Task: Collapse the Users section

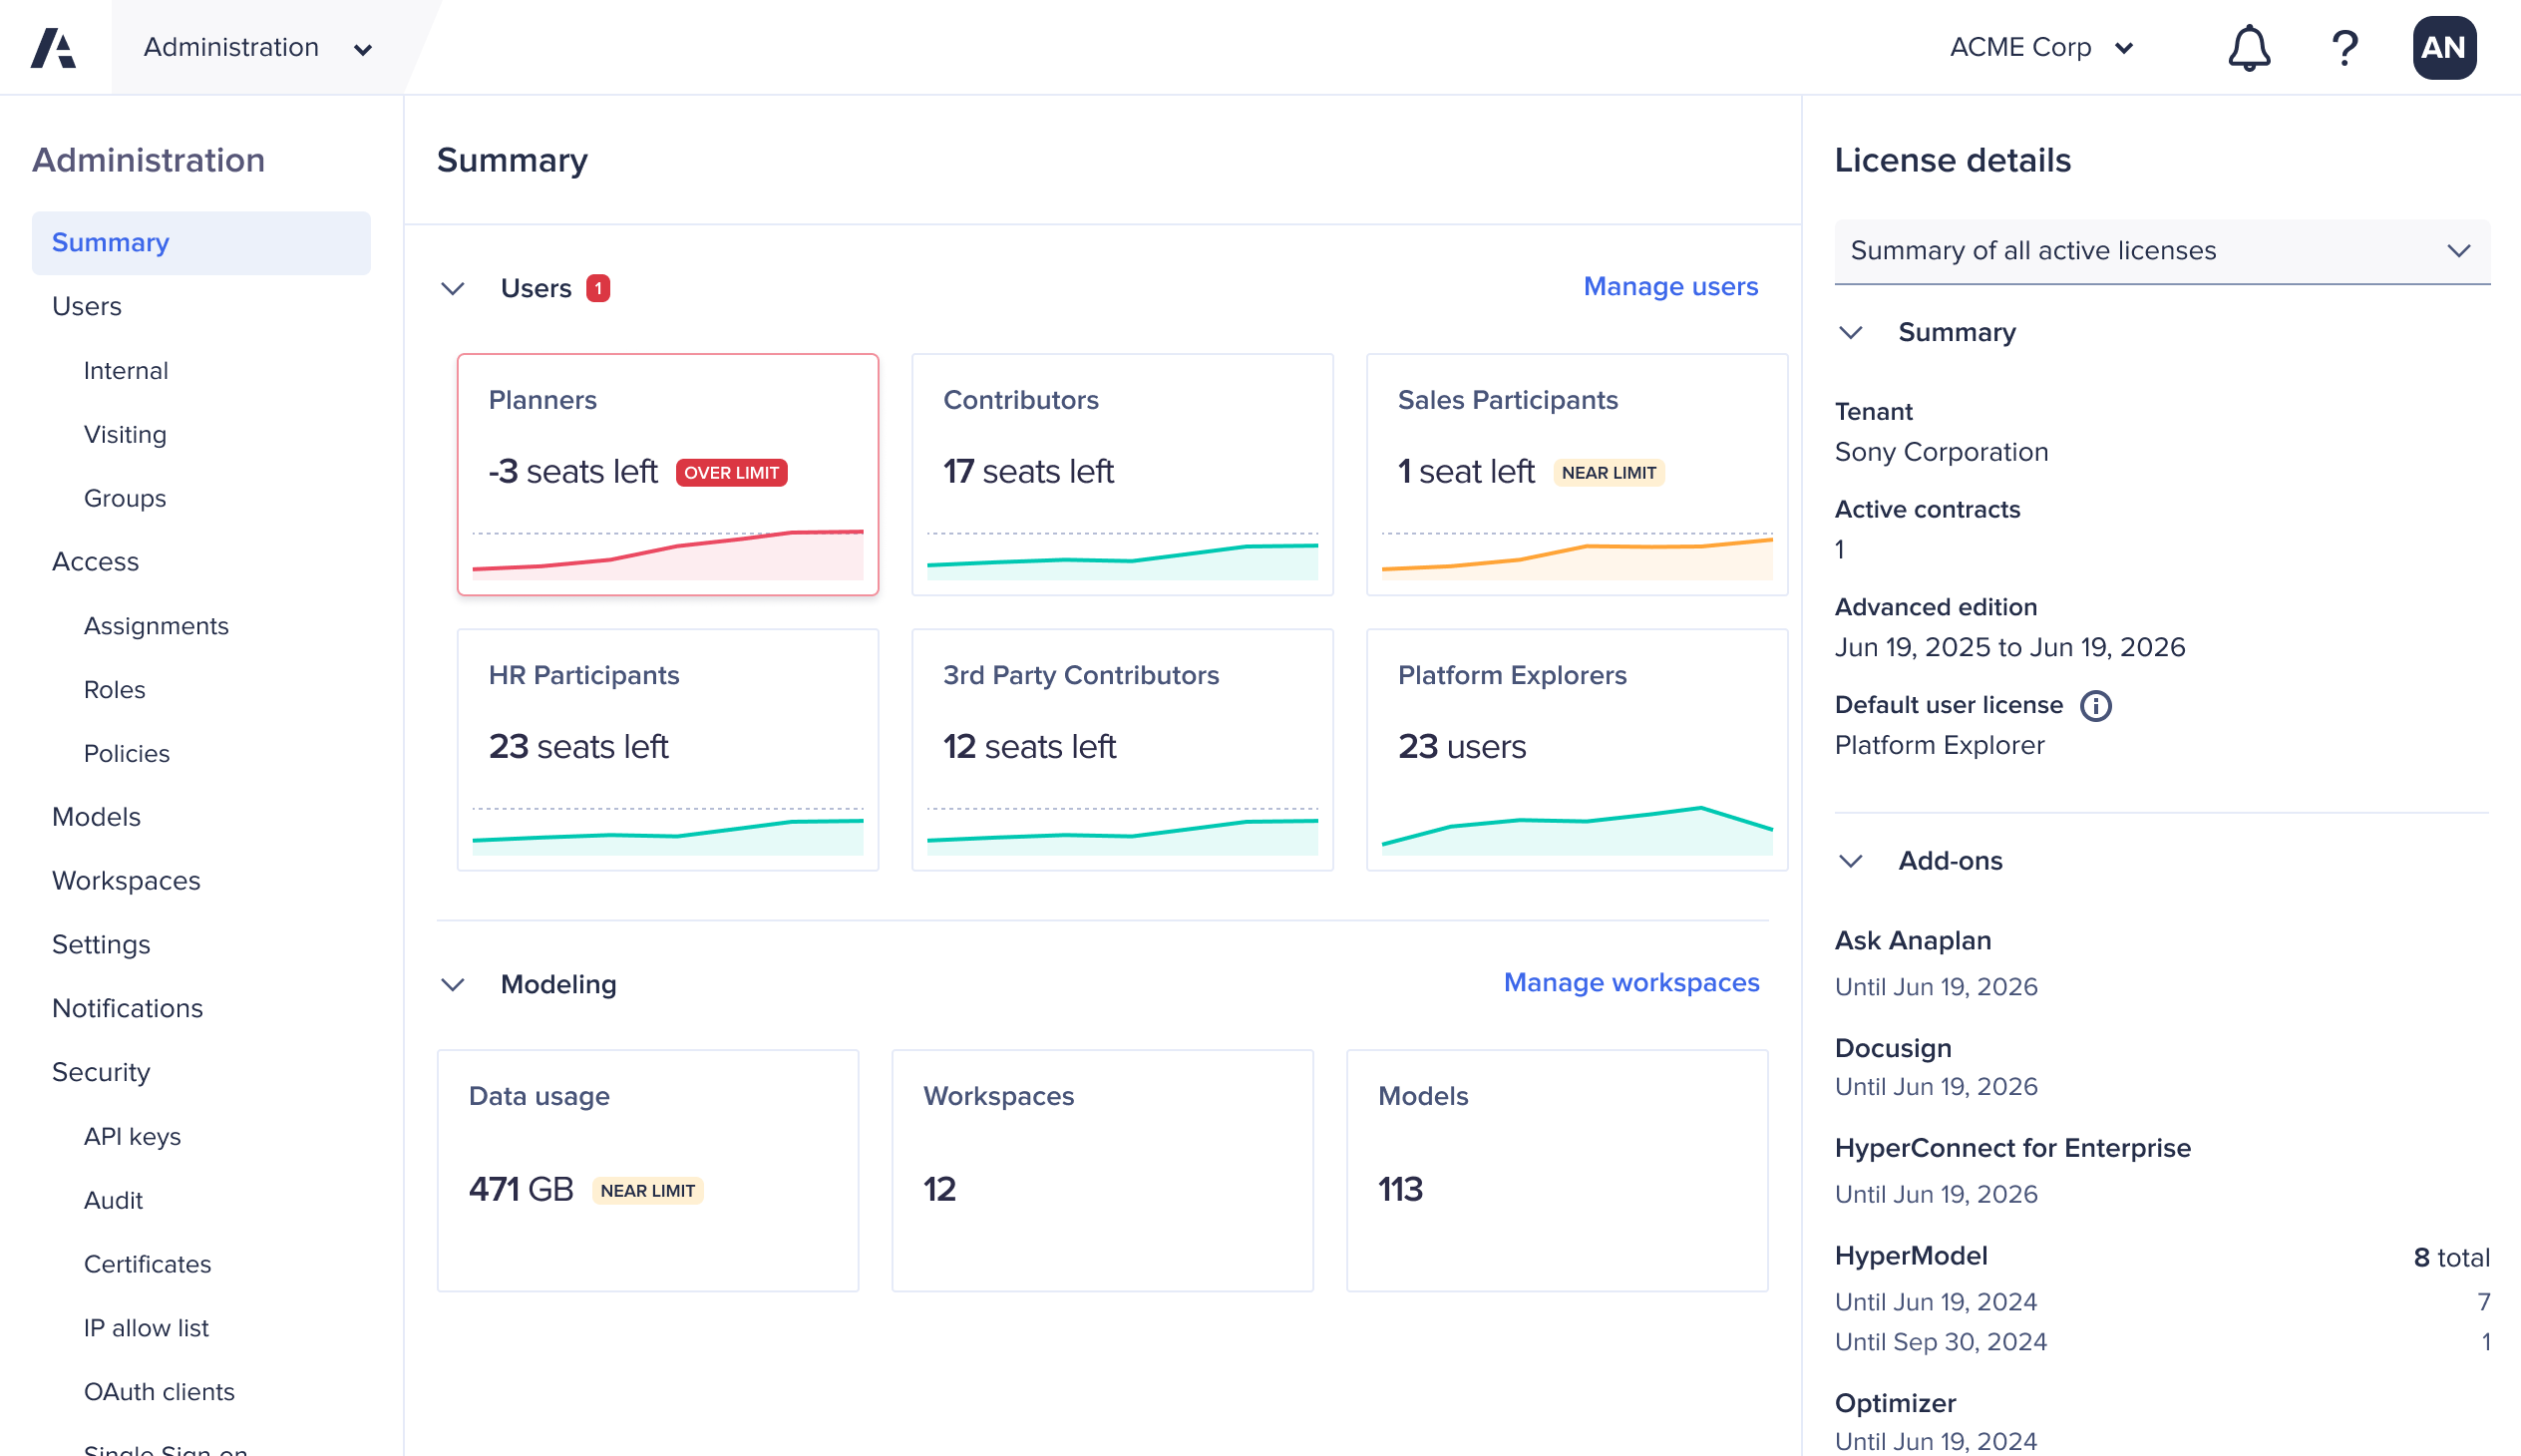Action: 453,289
